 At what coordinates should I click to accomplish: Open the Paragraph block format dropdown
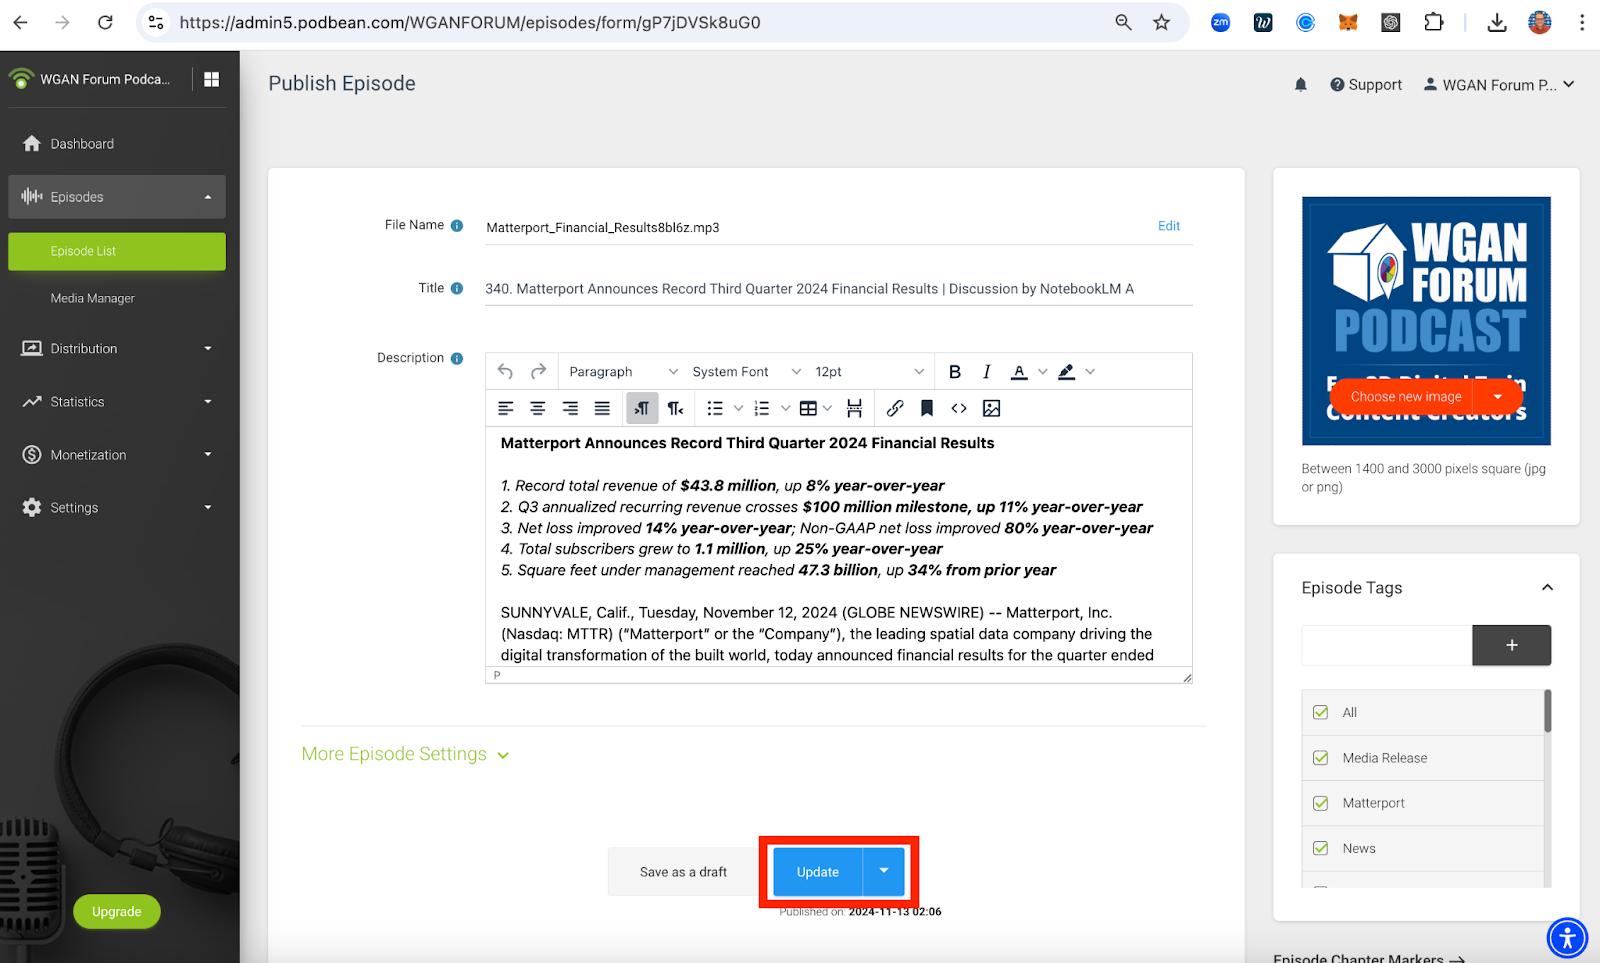click(622, 372)
